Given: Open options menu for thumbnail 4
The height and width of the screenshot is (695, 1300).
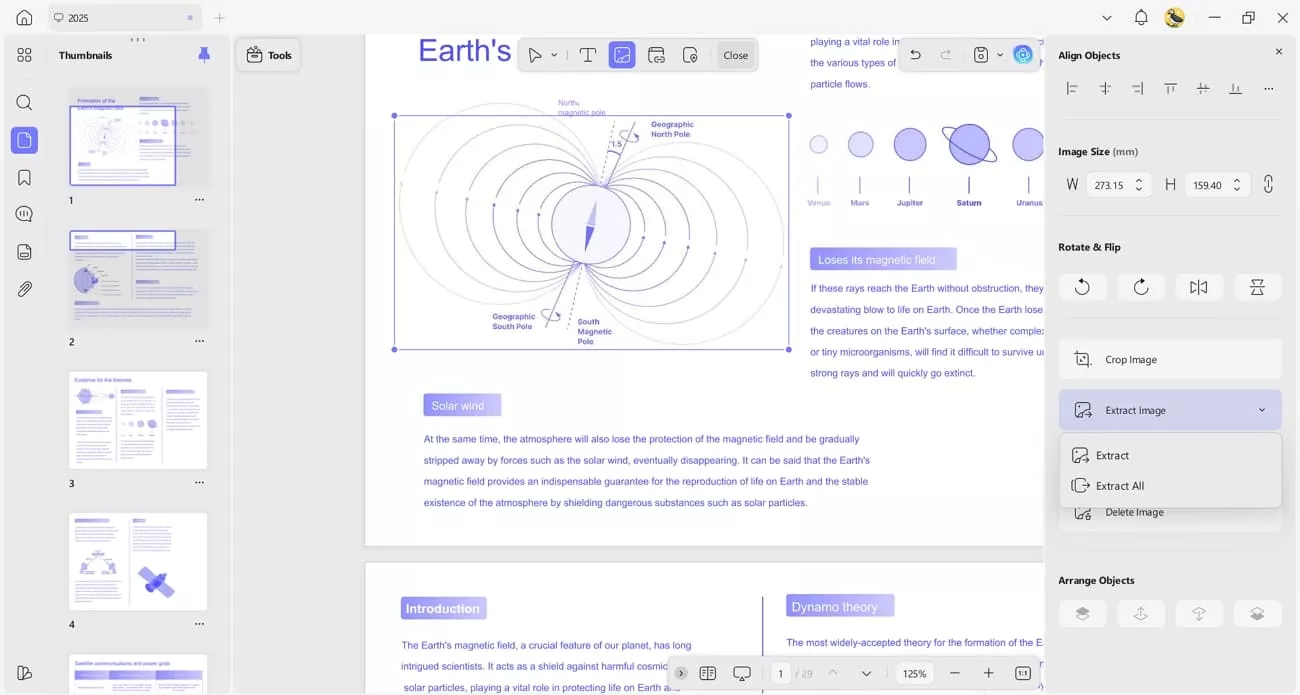Looking at the screenshot, I should [x=199, y=625].
